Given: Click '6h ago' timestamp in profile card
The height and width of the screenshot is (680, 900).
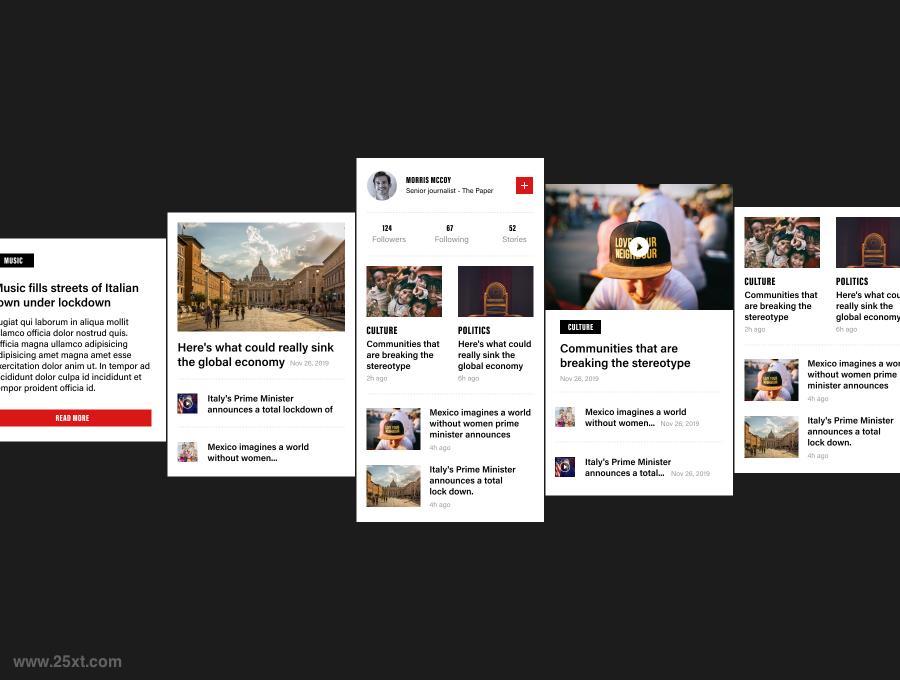Looking at the screenshot, I should [x=468, y=379].
